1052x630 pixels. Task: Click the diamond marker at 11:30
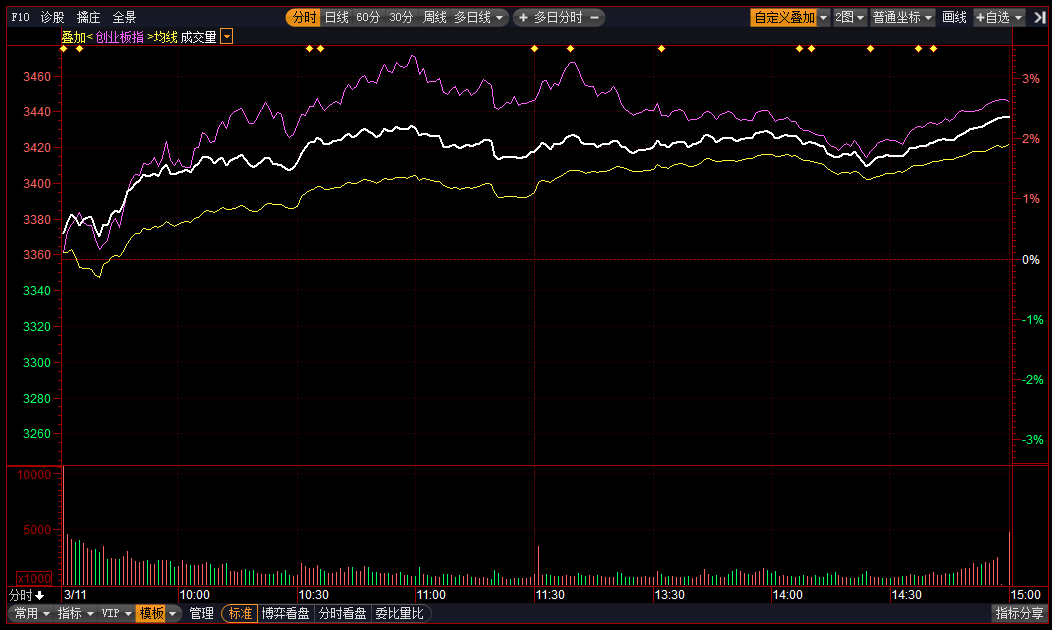tap(535, 49)
